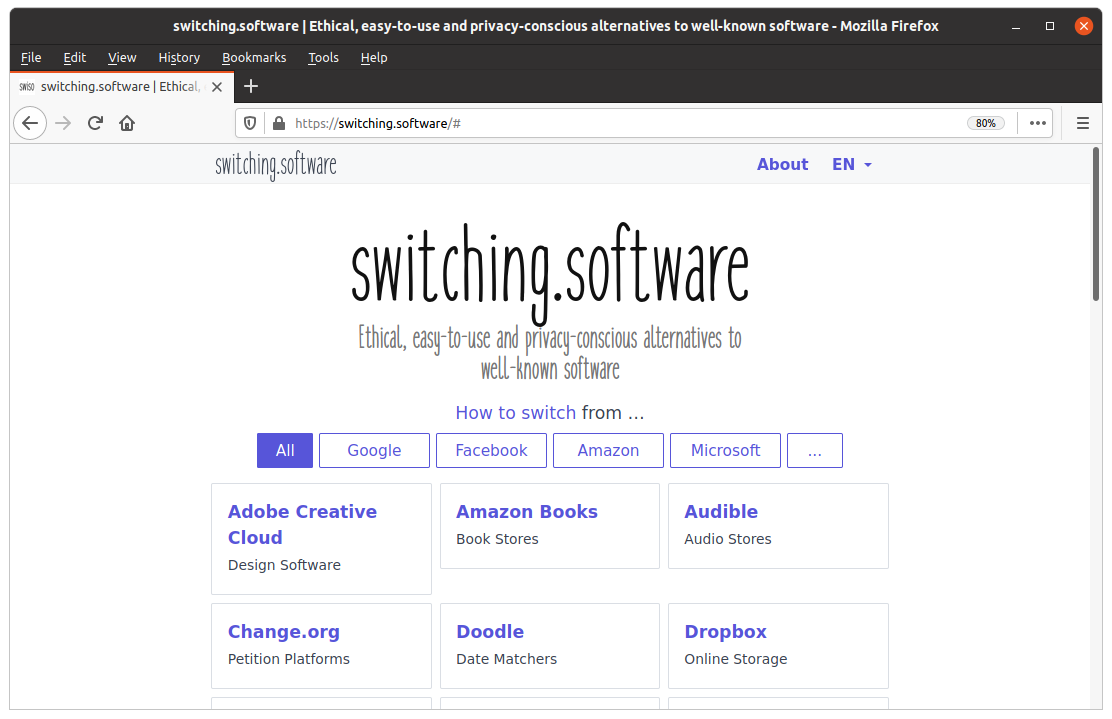Open the page actions three-dot menu

tap(1036, 123)
